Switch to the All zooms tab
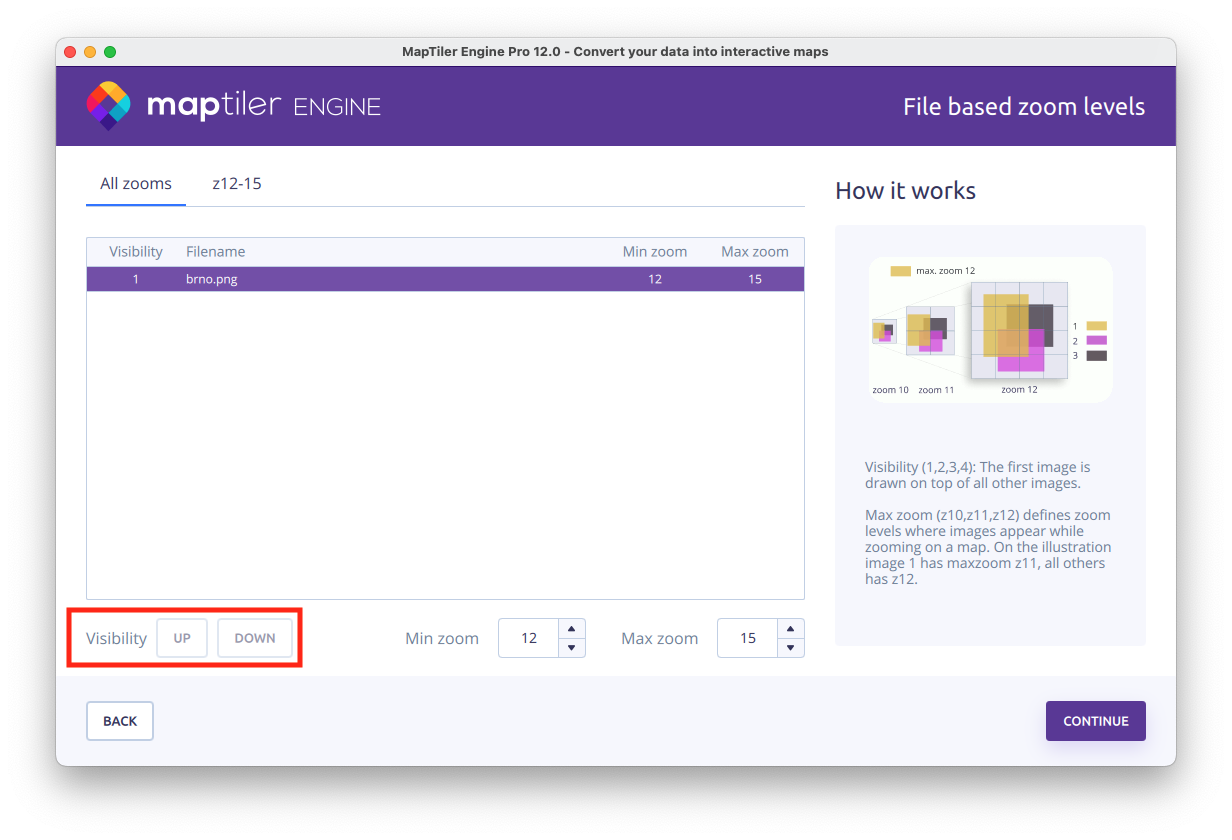The height and width of the screenshot is (840, 1232). pos(136,184)
